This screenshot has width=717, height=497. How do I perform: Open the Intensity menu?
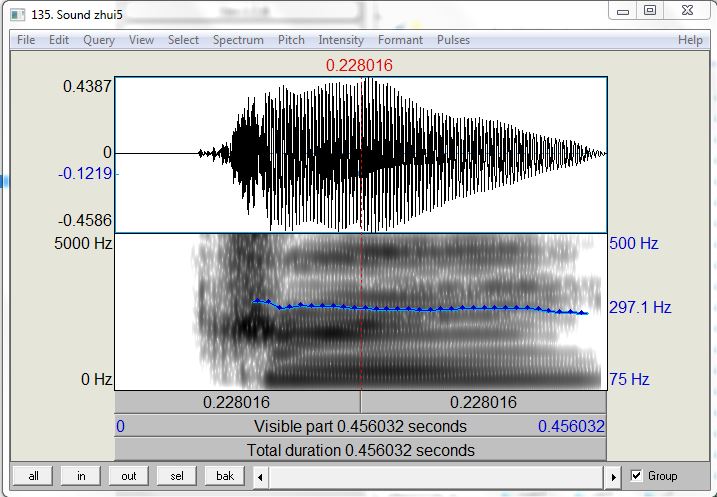coord(341,40)
